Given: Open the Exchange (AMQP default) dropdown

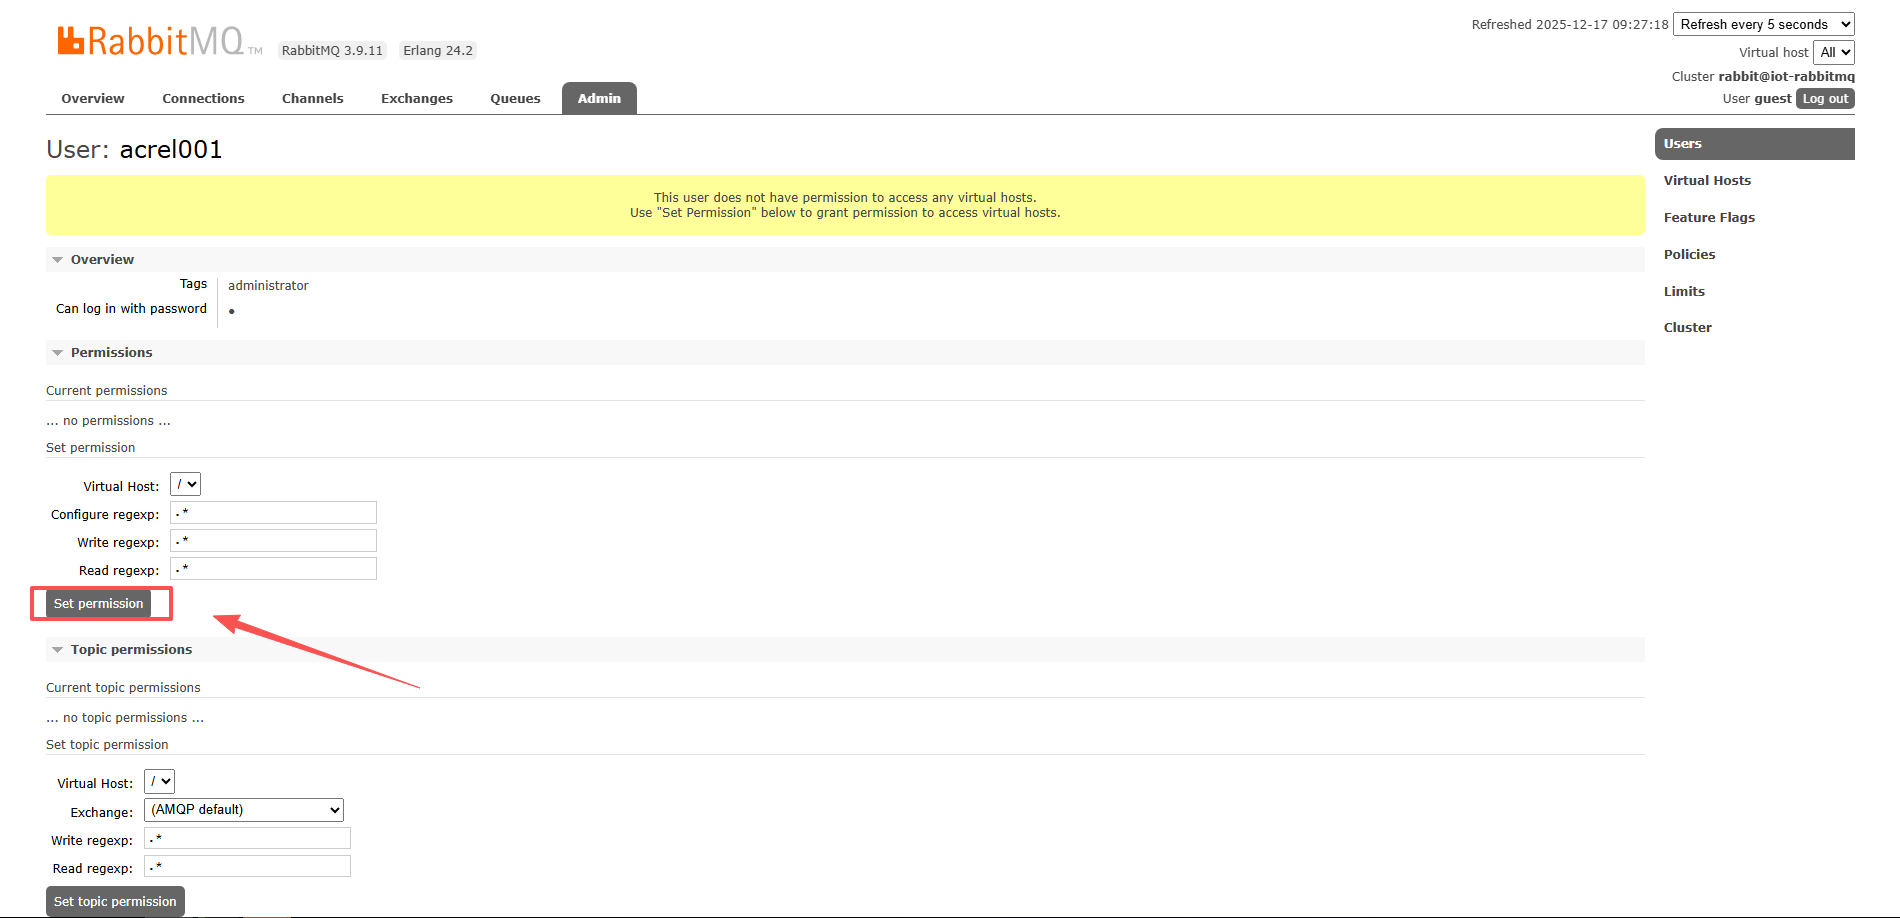Looking at the screenshot, I should pyautogui.click(x=244, y=810).
